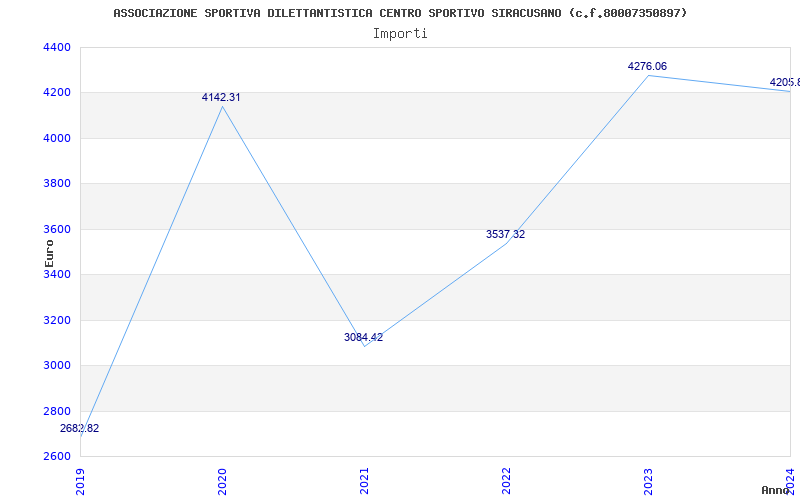Screen dimensions: 800x500
Task: Click the 2023 year tick label
Action: tap(648, 481)
